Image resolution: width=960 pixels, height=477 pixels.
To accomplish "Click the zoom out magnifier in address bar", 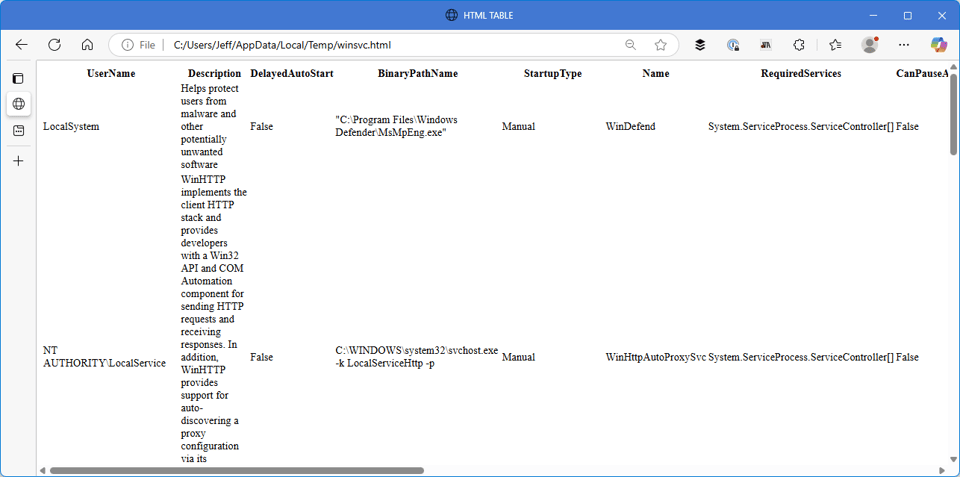I will click(x=630, y=45).
